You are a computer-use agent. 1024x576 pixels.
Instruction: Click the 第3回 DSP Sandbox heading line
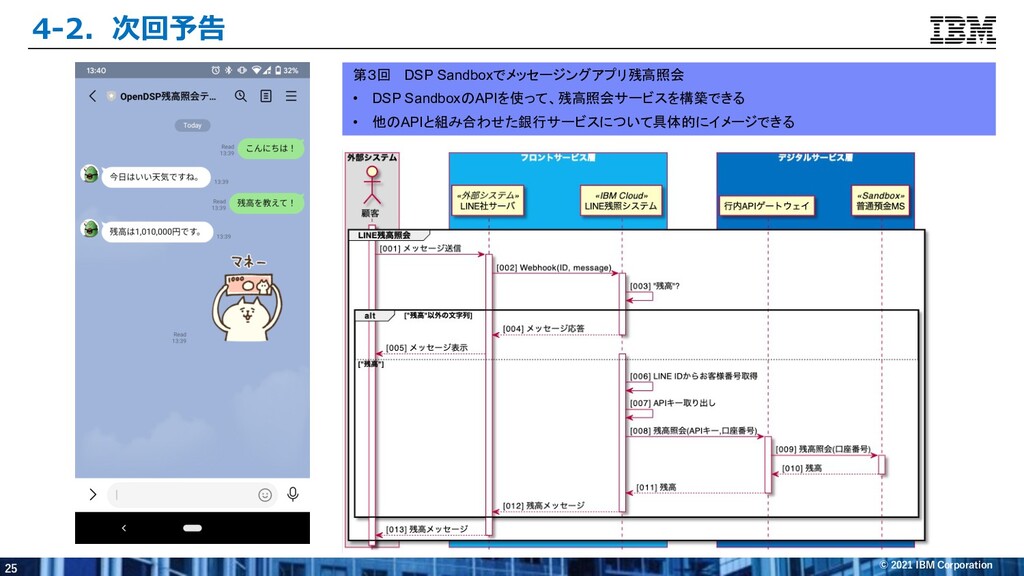tap(519, 74)
